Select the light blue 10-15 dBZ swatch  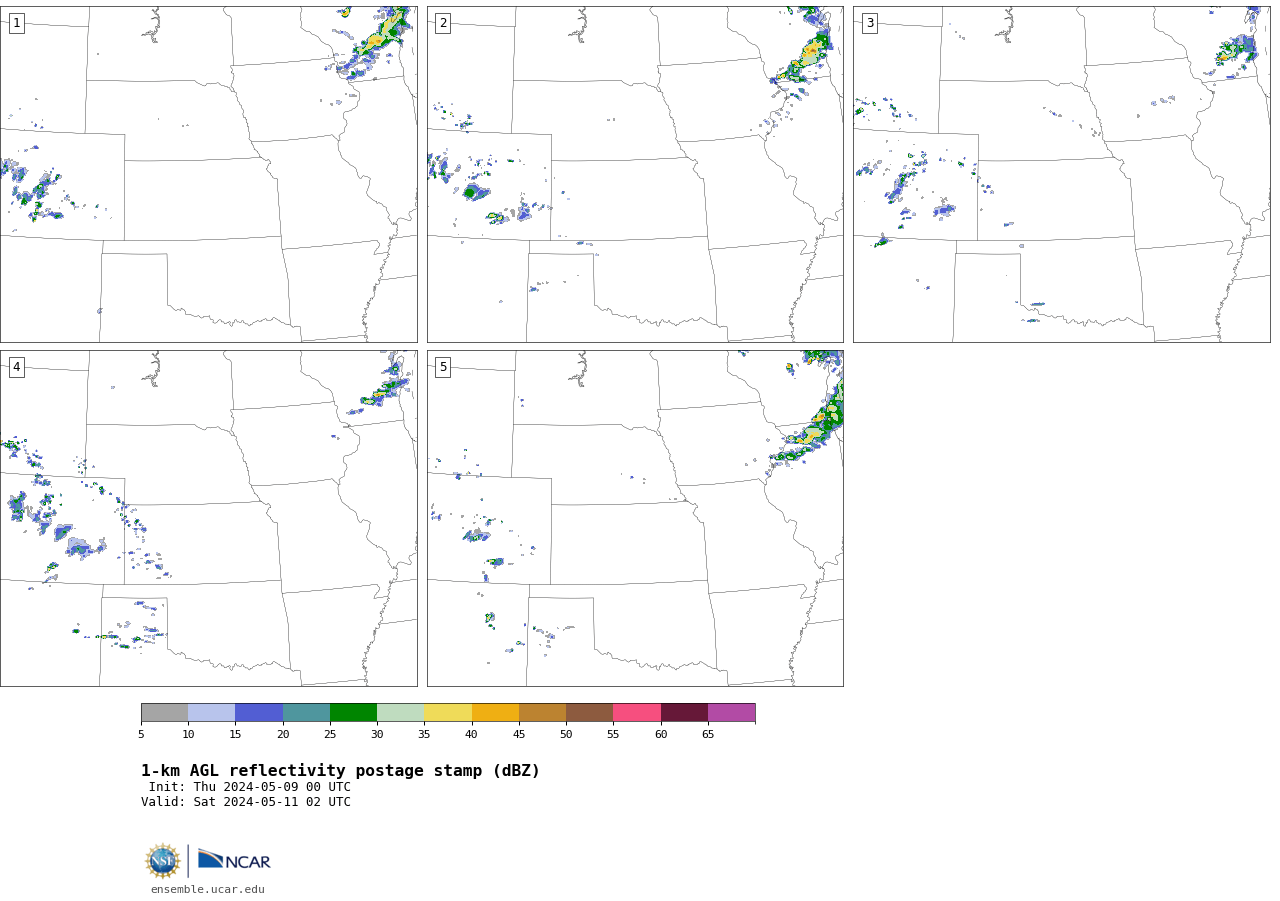pos(212,713)
